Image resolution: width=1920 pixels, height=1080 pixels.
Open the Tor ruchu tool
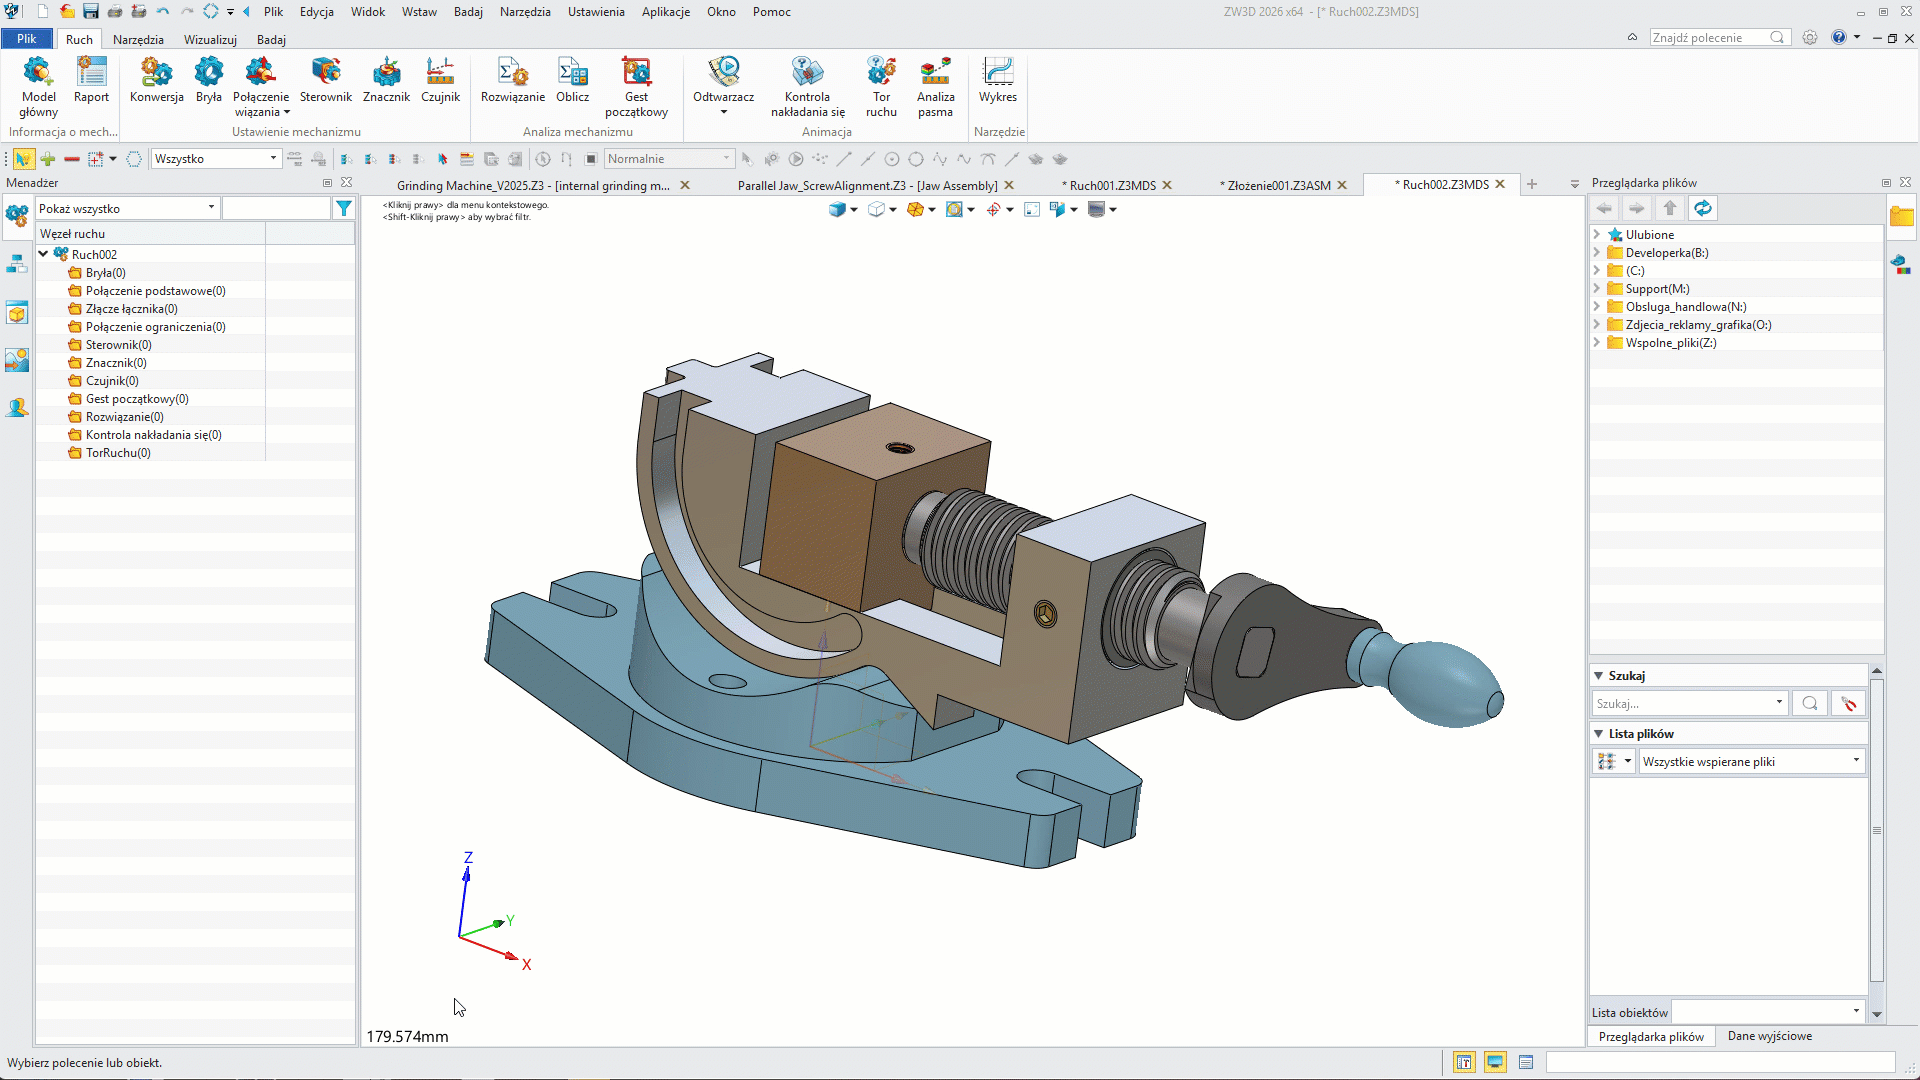pos(881,88)
